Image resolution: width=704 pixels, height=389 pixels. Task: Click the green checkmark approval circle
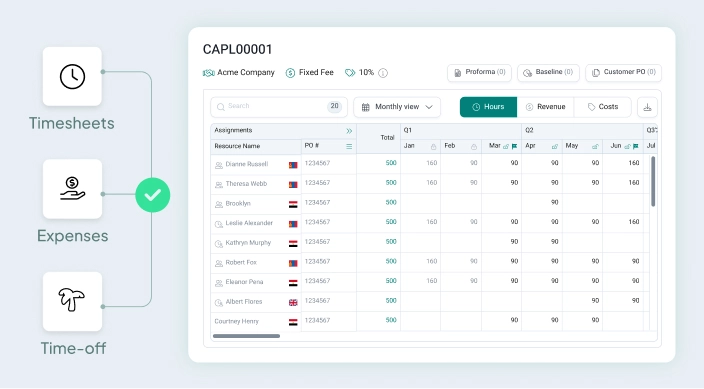click(153, 195)
